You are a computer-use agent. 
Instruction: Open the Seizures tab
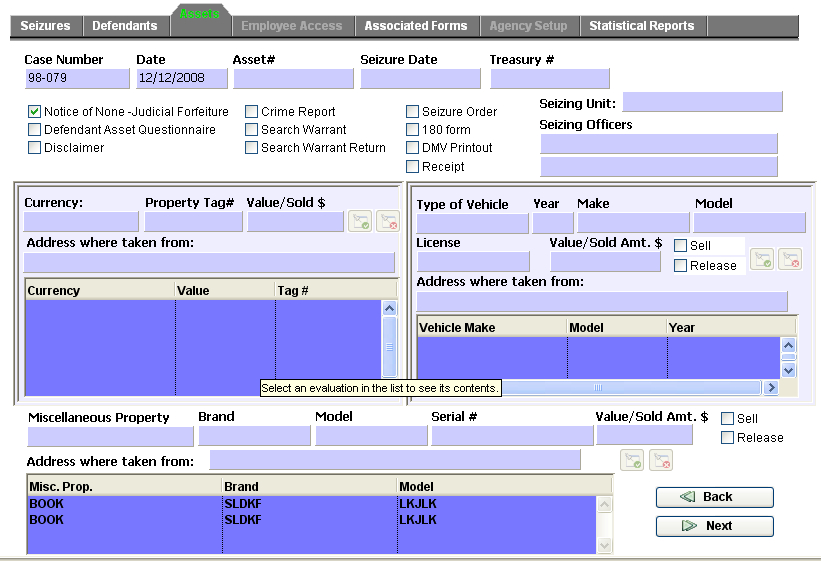(x=46, y=26)
